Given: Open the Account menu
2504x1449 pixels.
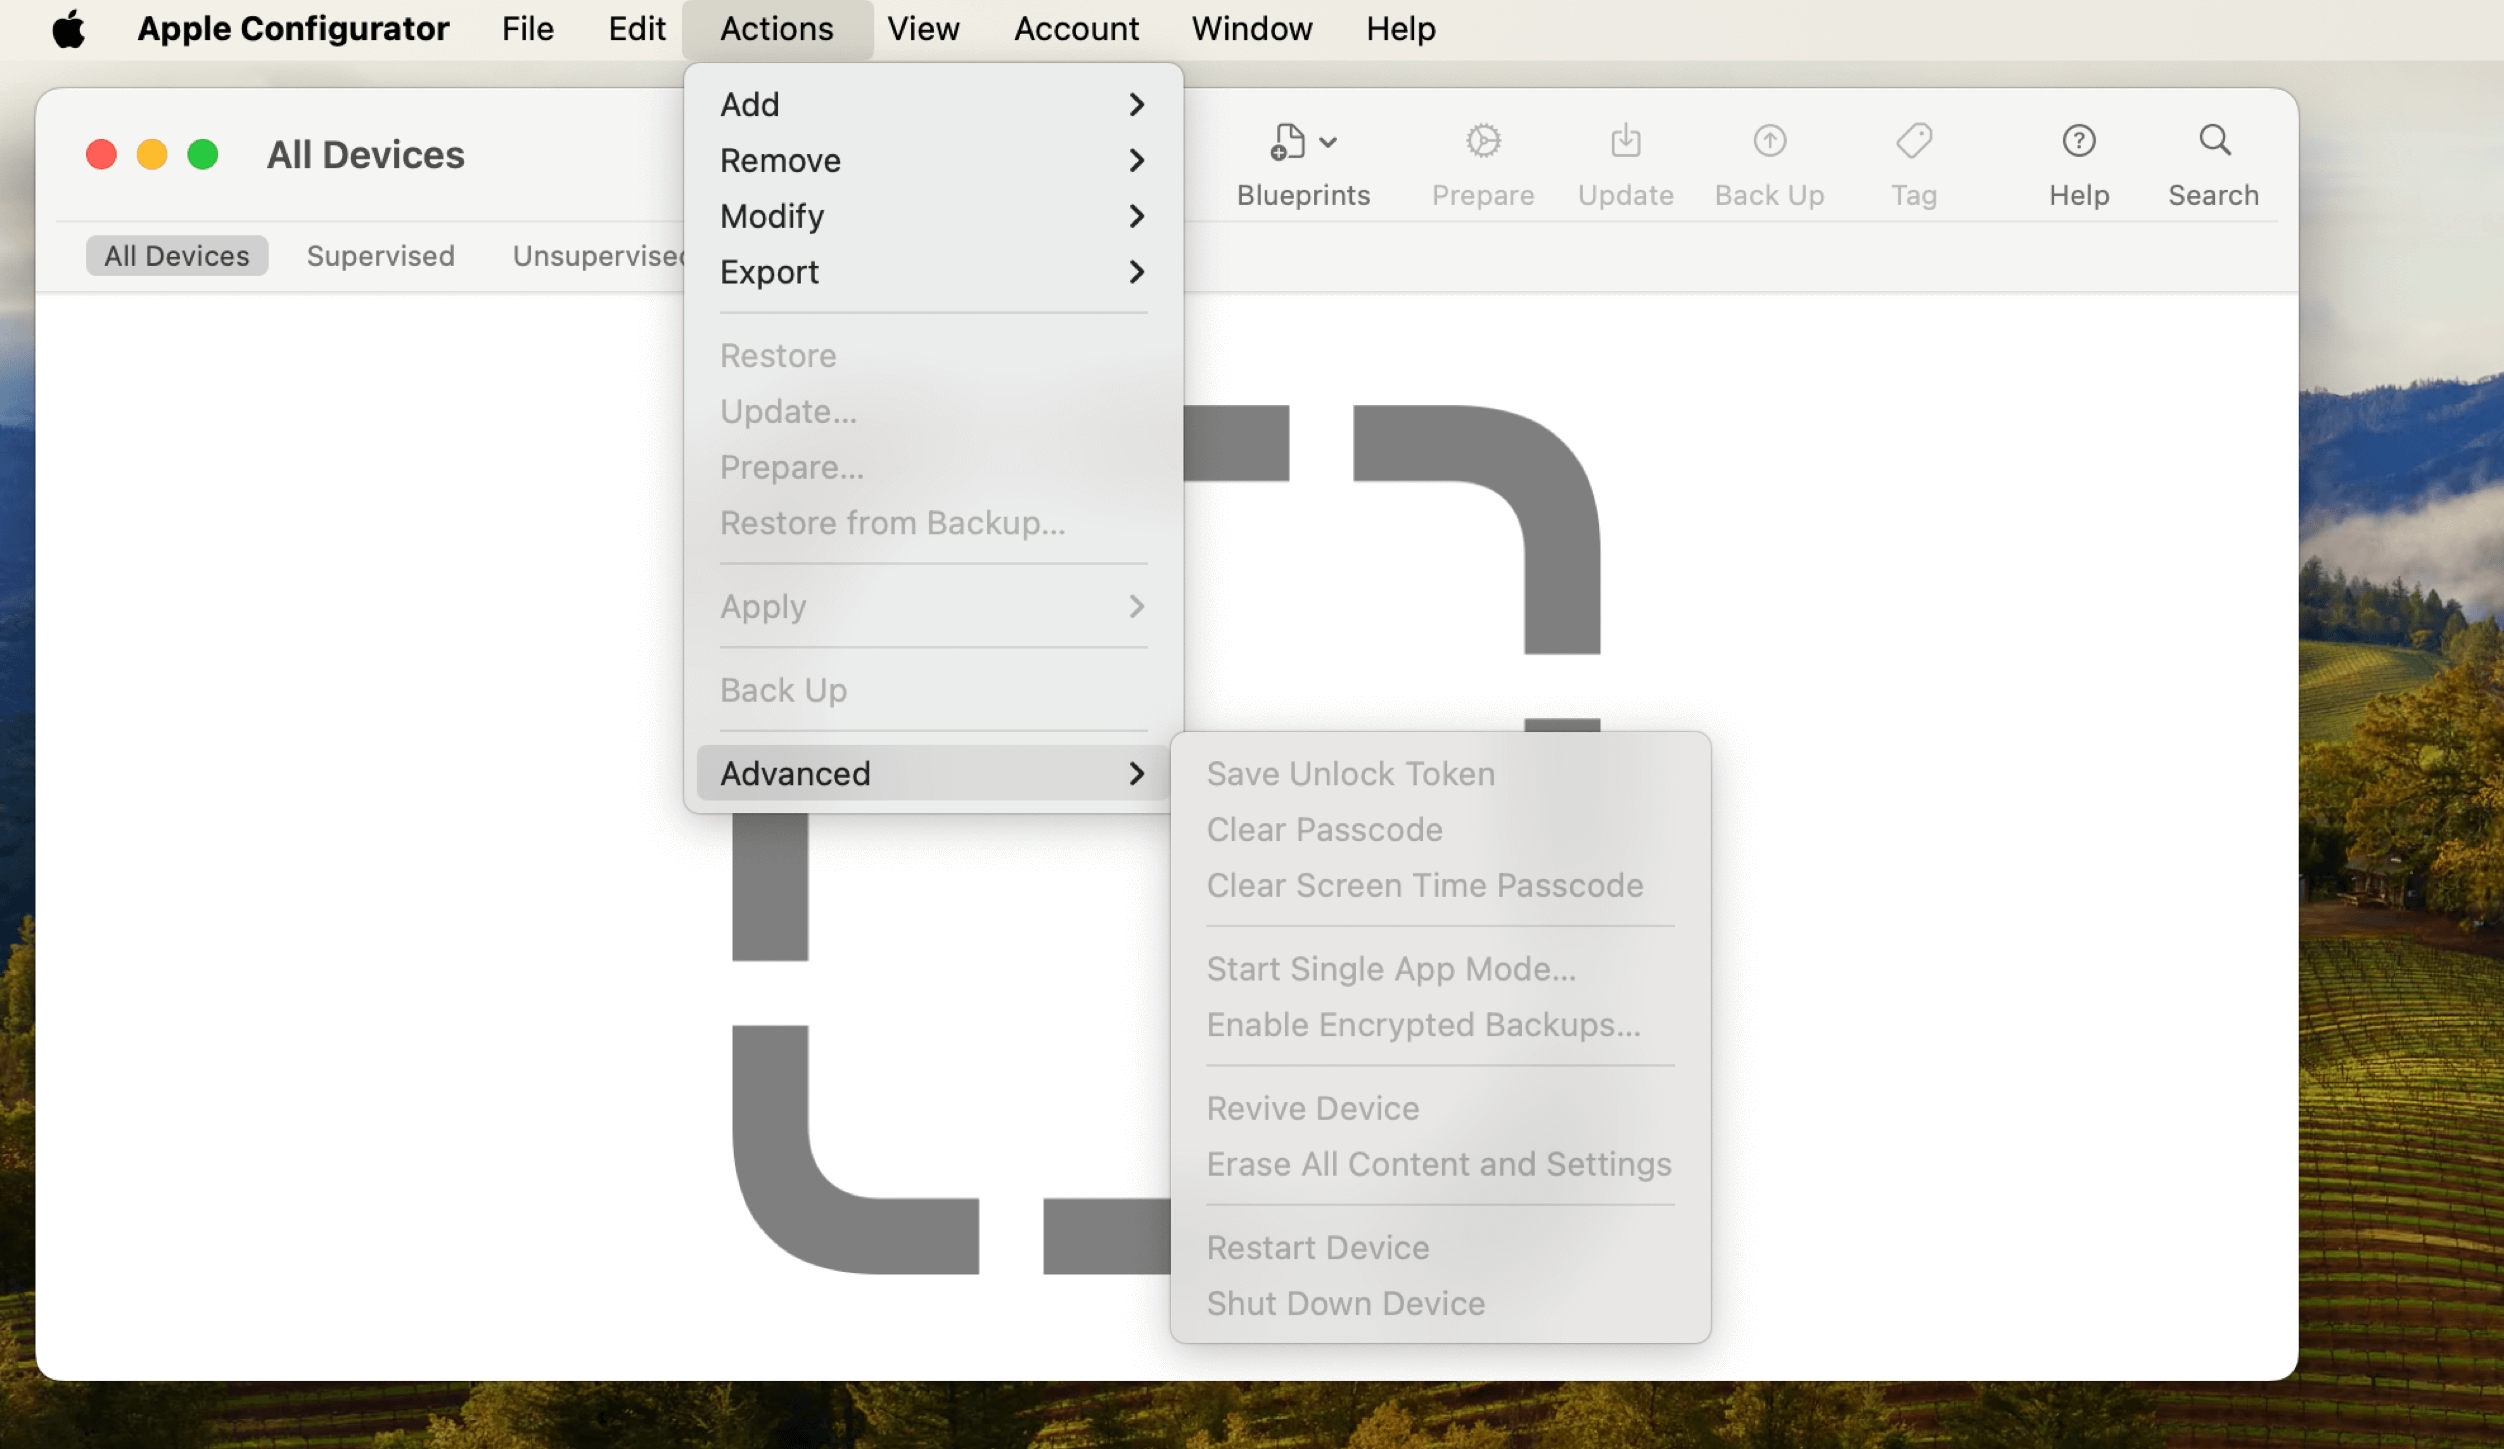Looking at the screenshot, I should 1076,29.
